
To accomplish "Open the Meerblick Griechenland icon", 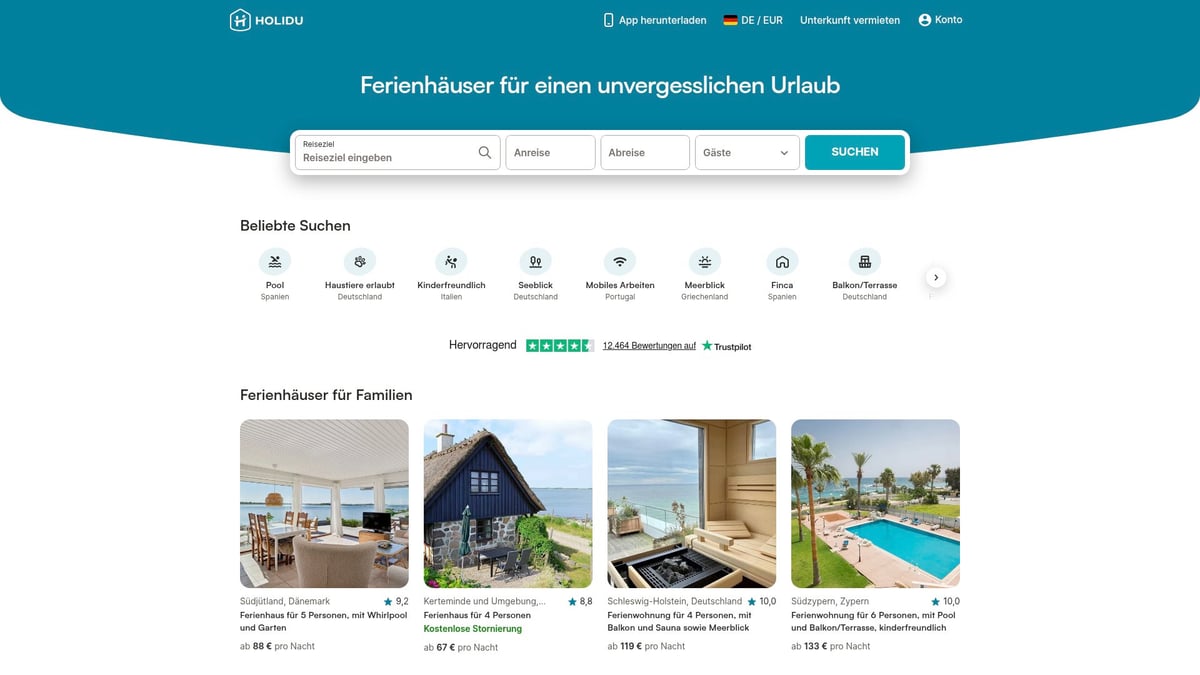I will pyautogui.click(x=705, y=262).
